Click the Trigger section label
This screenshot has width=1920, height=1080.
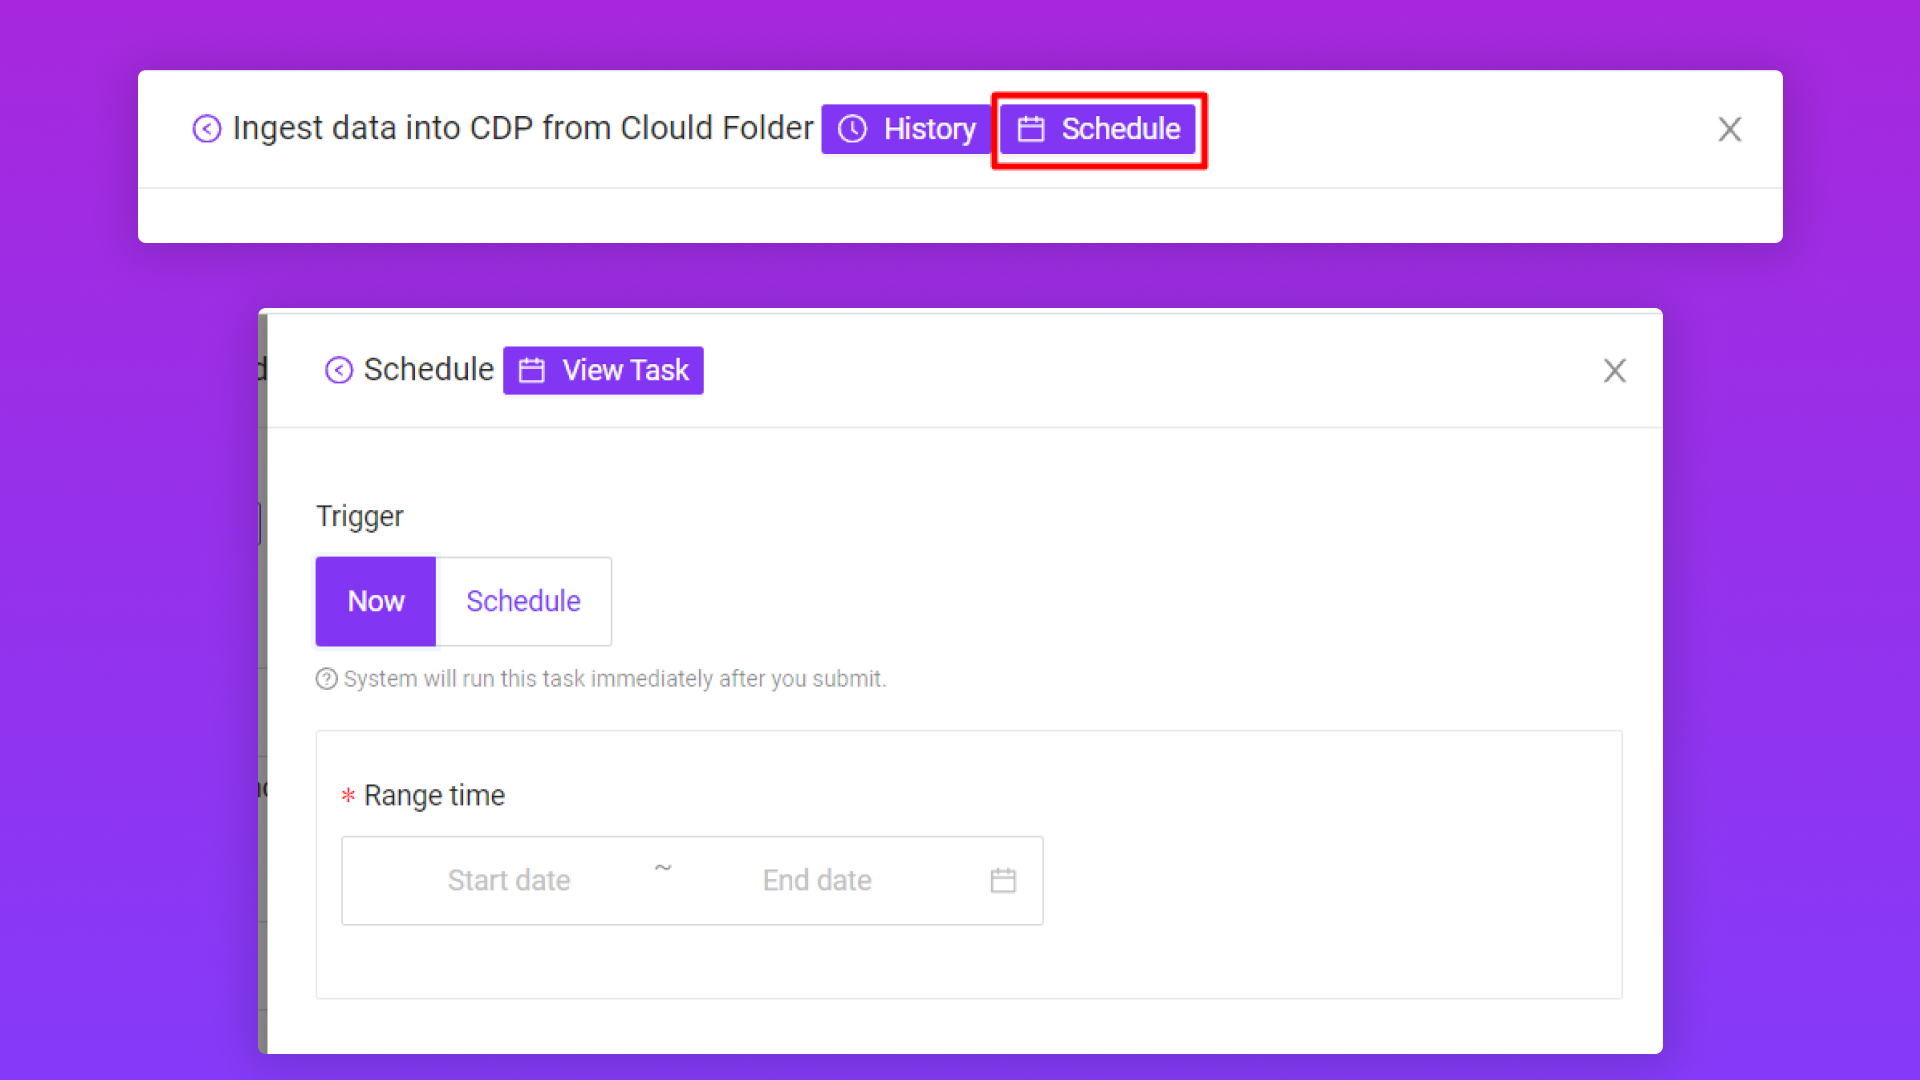point(359,516)
